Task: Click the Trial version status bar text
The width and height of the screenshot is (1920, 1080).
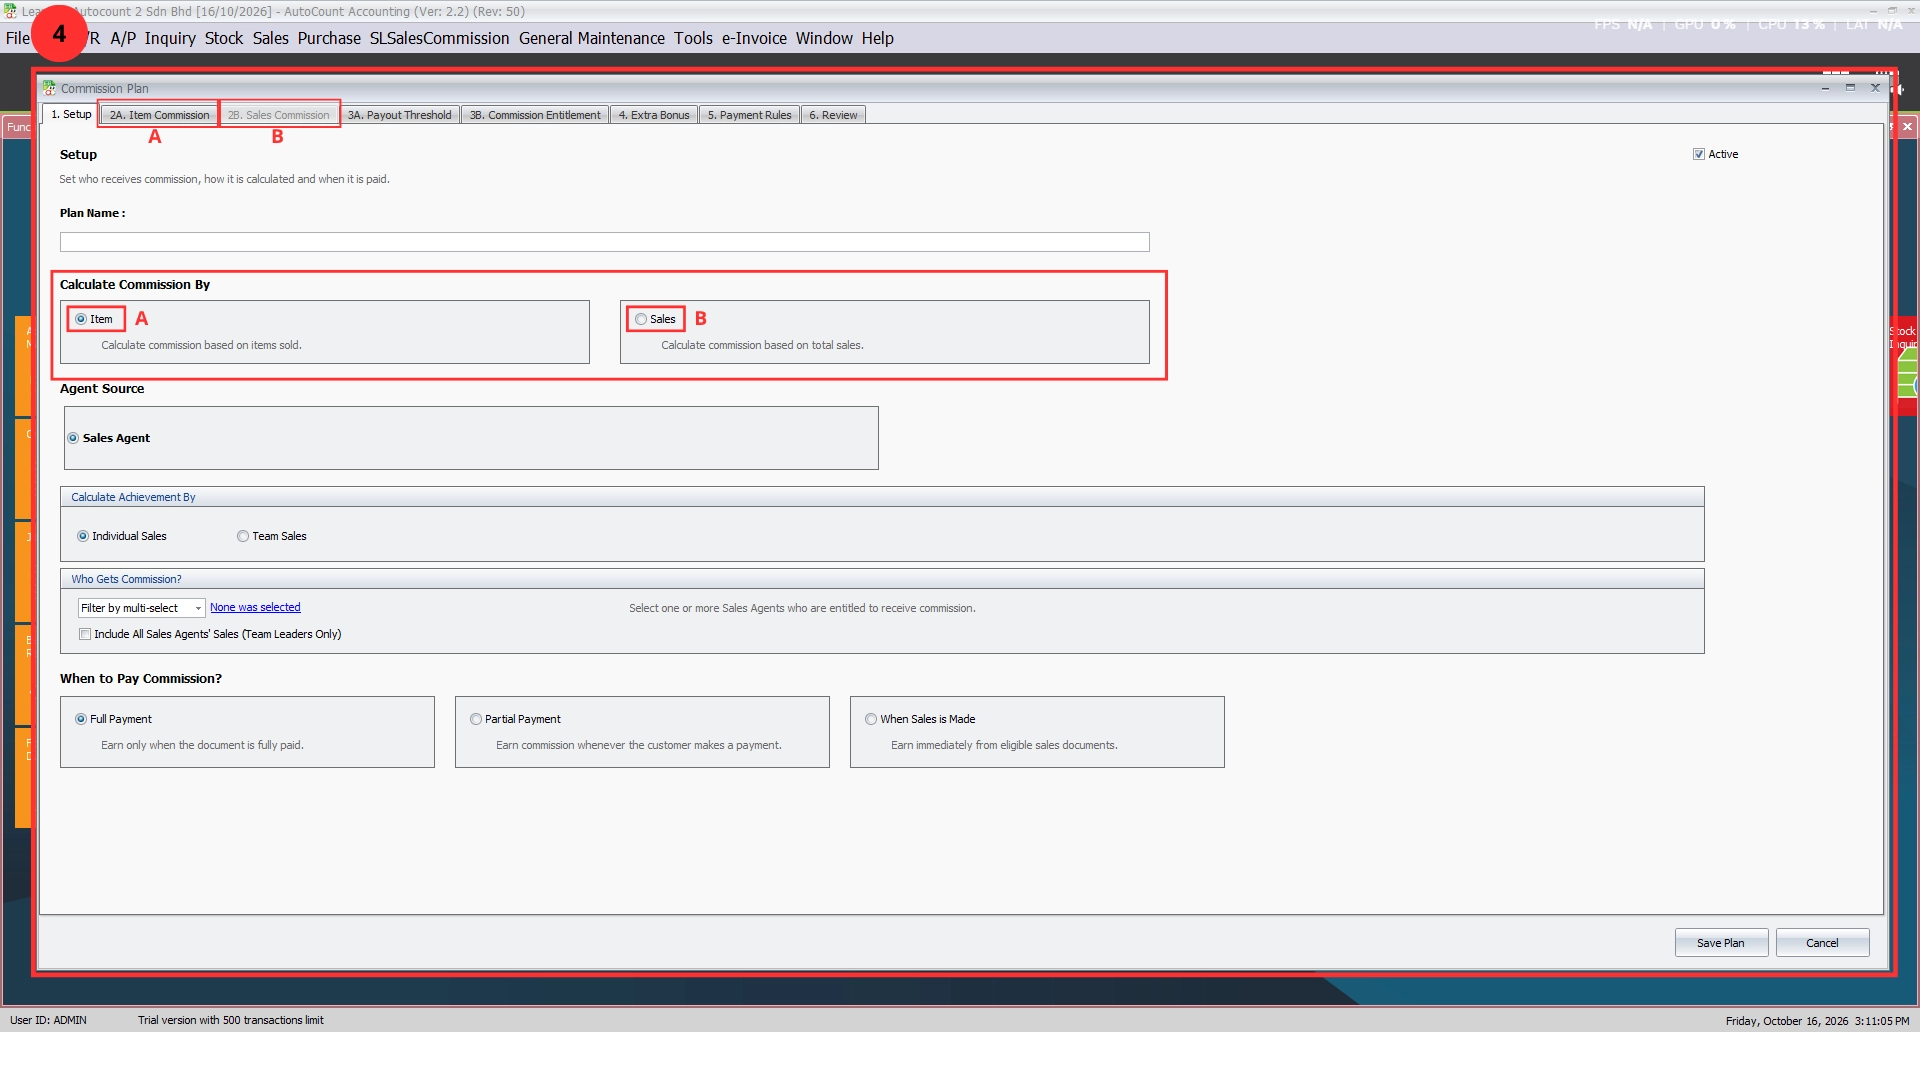Action: pyautogui.click(x=231, y=1020)
